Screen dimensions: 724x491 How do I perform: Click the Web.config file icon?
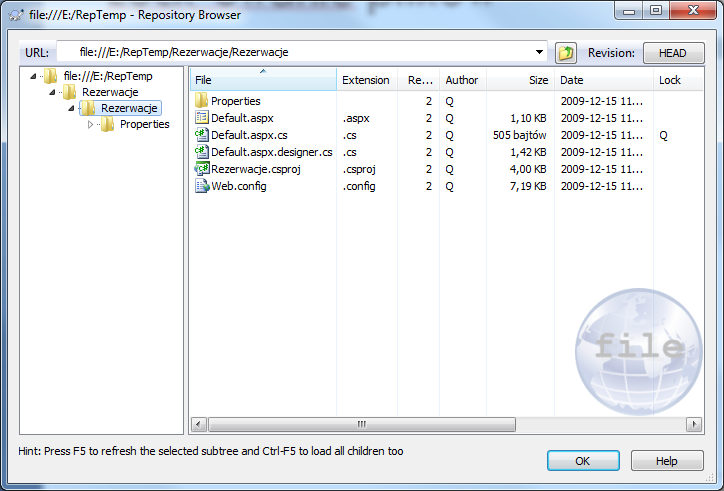click(x=202, y=186)
